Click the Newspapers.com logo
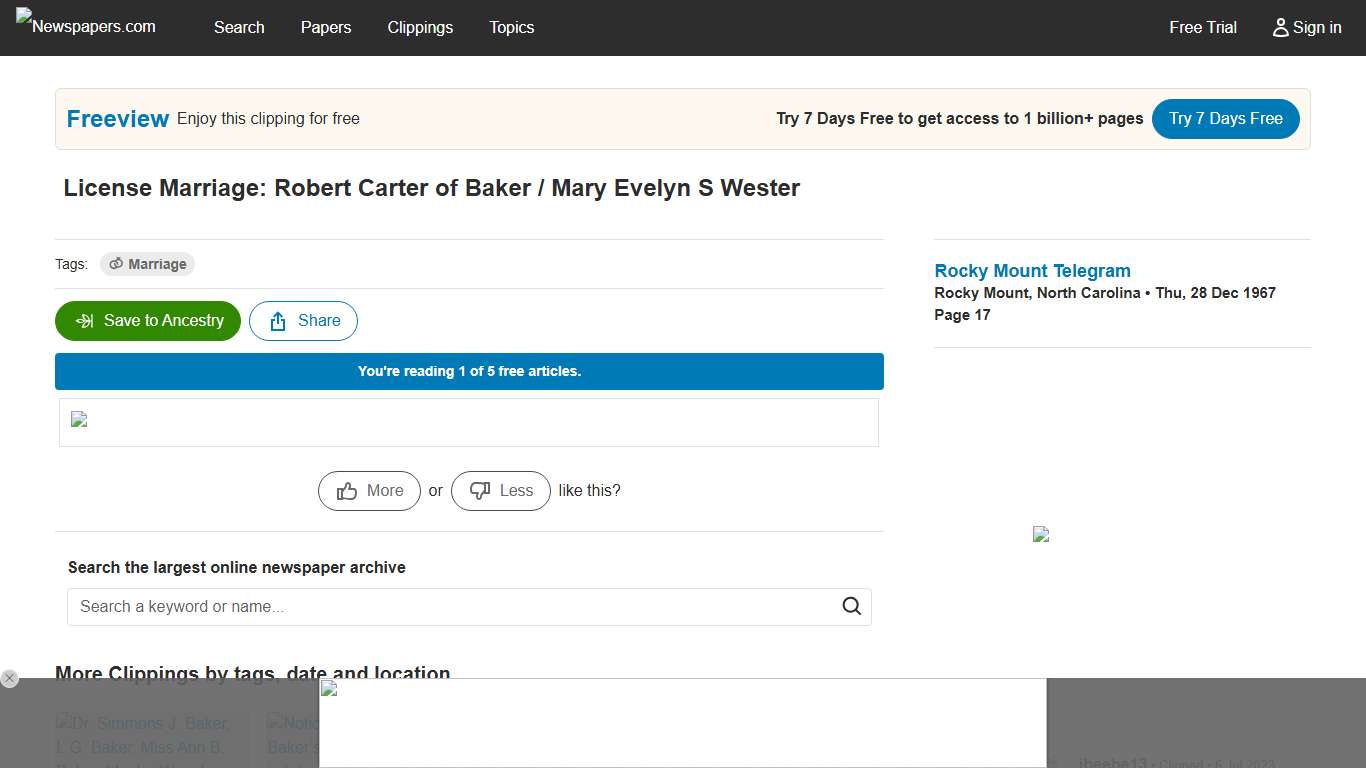1366x768 pixels. (85, 27)
